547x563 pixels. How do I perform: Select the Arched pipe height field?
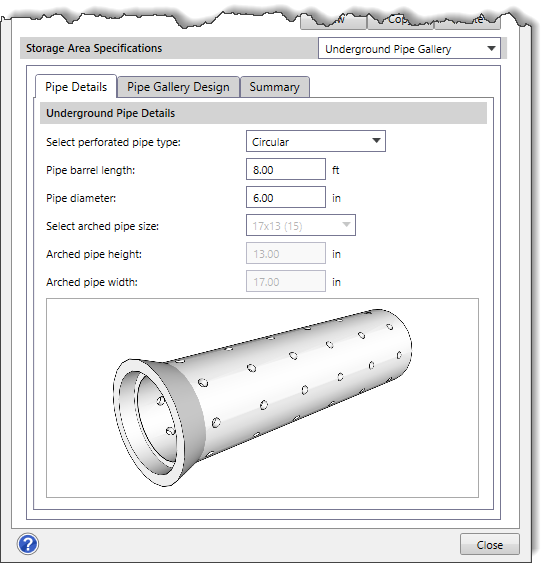[286, 253]
